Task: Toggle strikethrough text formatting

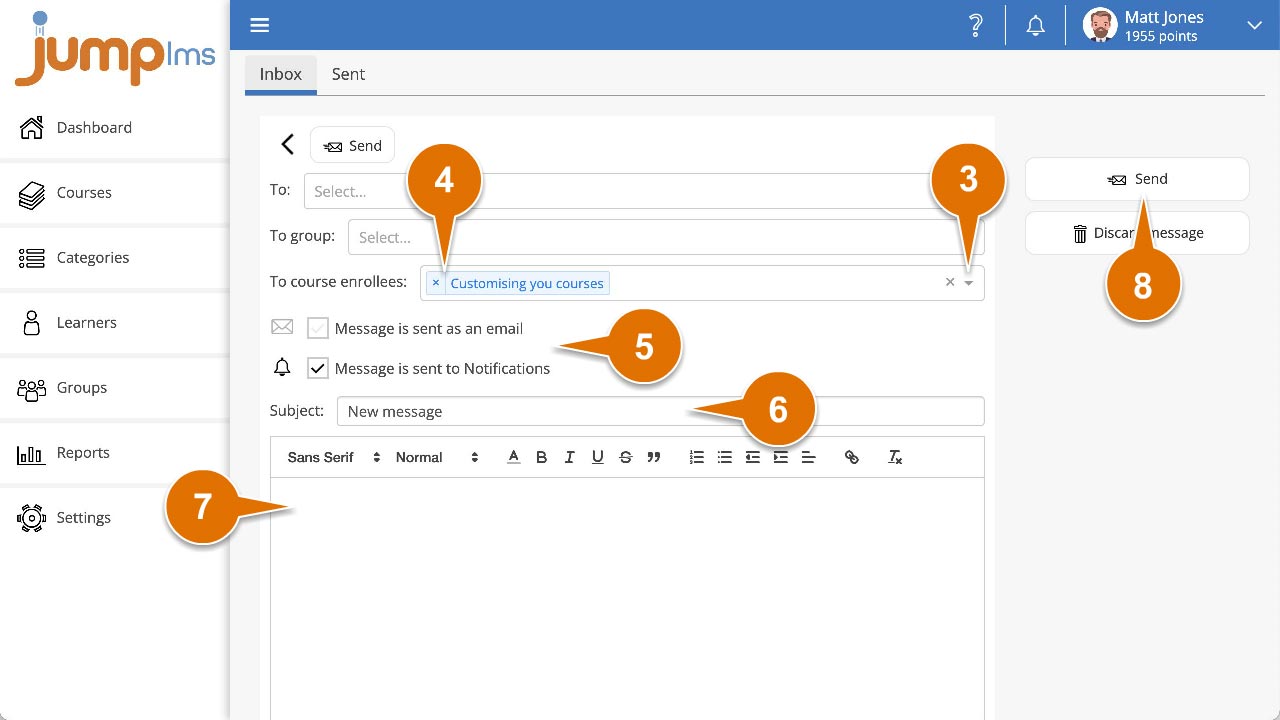Action: click(x=625, y=457)
